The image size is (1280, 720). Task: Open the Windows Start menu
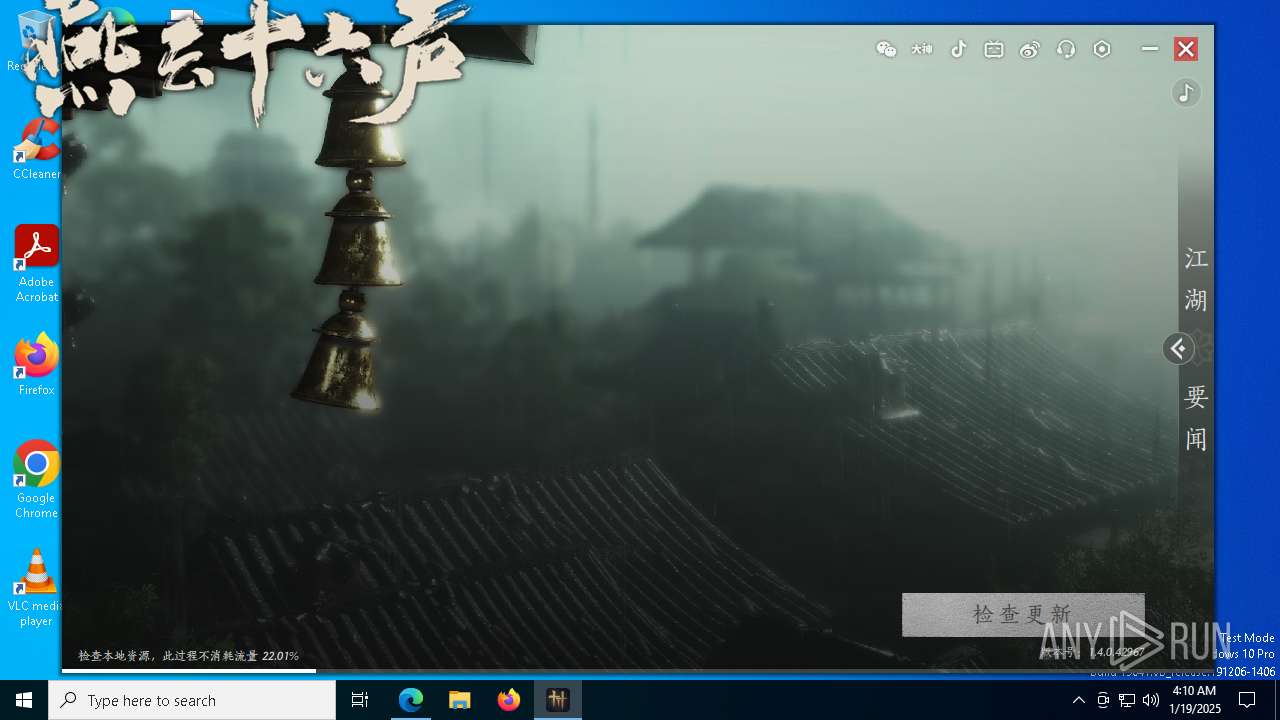(x=24, y=700)
